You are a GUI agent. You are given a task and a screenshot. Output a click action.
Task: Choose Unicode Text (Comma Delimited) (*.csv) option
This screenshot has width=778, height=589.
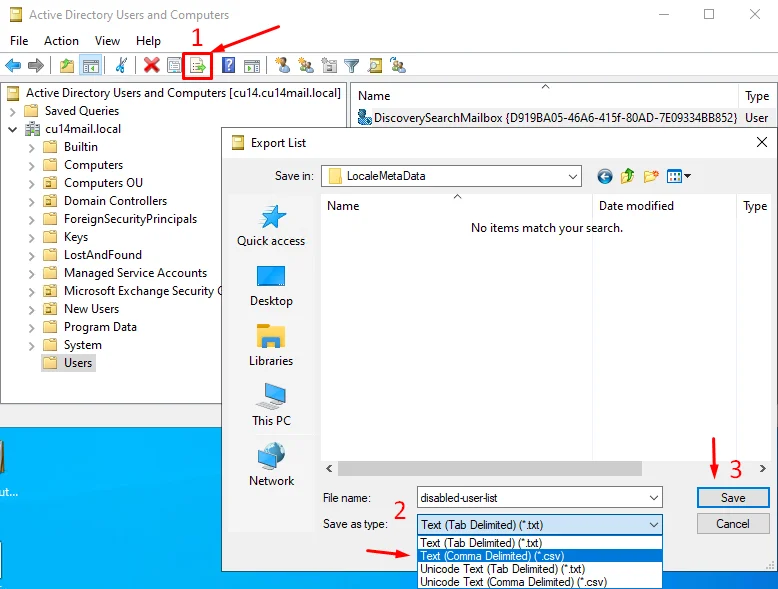pos(540,582)
